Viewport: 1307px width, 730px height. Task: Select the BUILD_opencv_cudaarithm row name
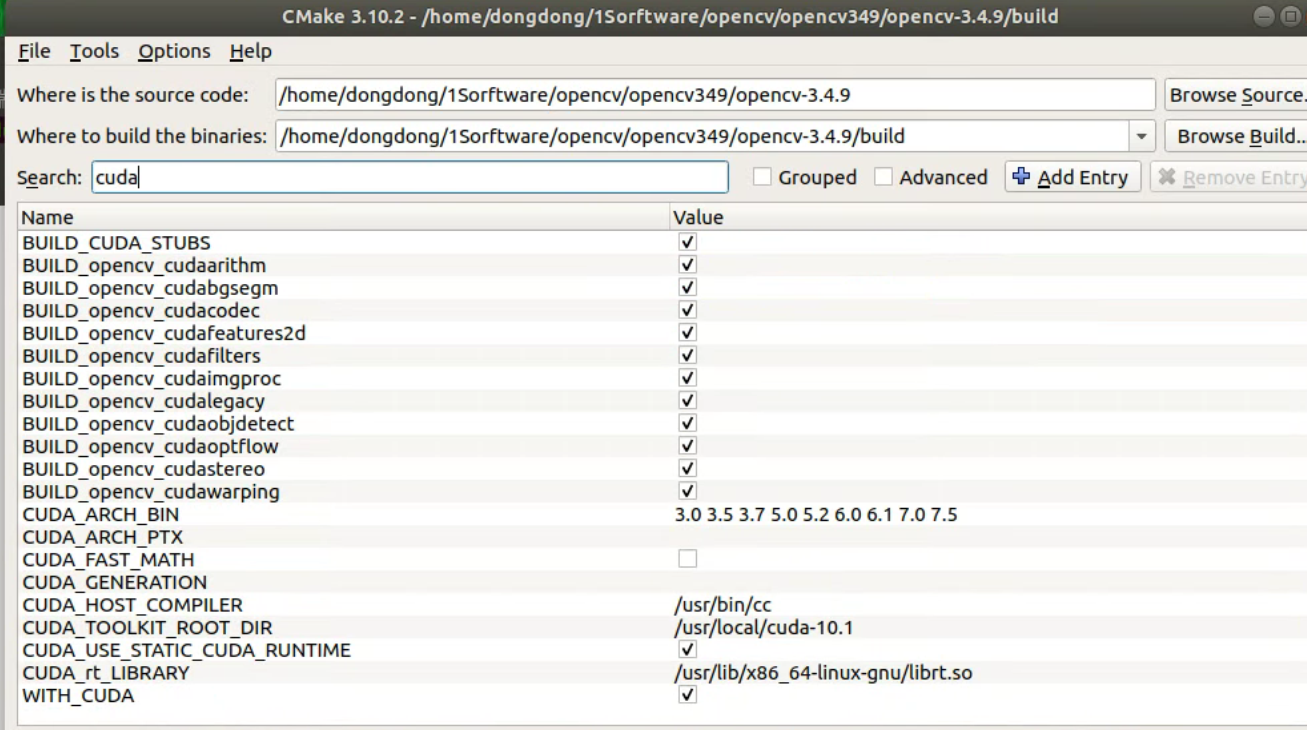[x=144, y=265]
